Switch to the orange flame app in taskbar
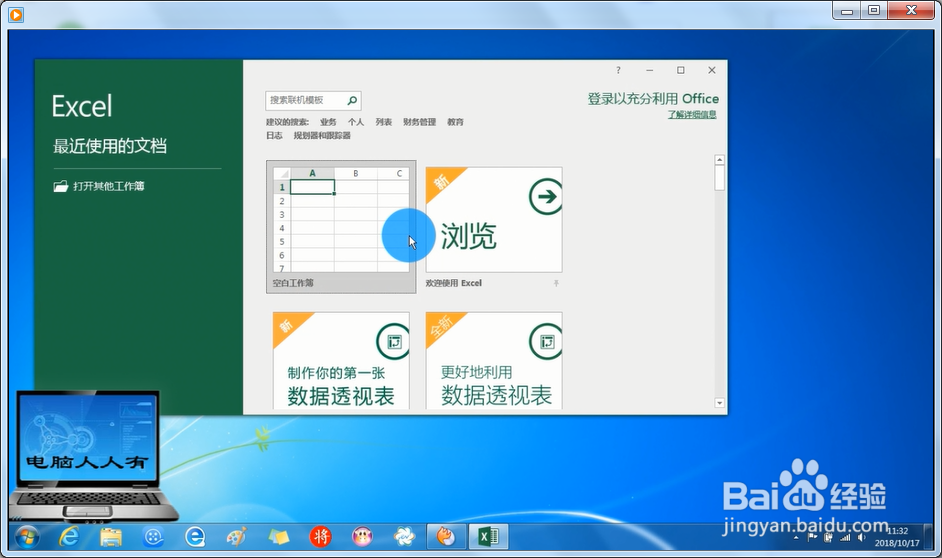 pyautogui.click(x=446, y=536)
